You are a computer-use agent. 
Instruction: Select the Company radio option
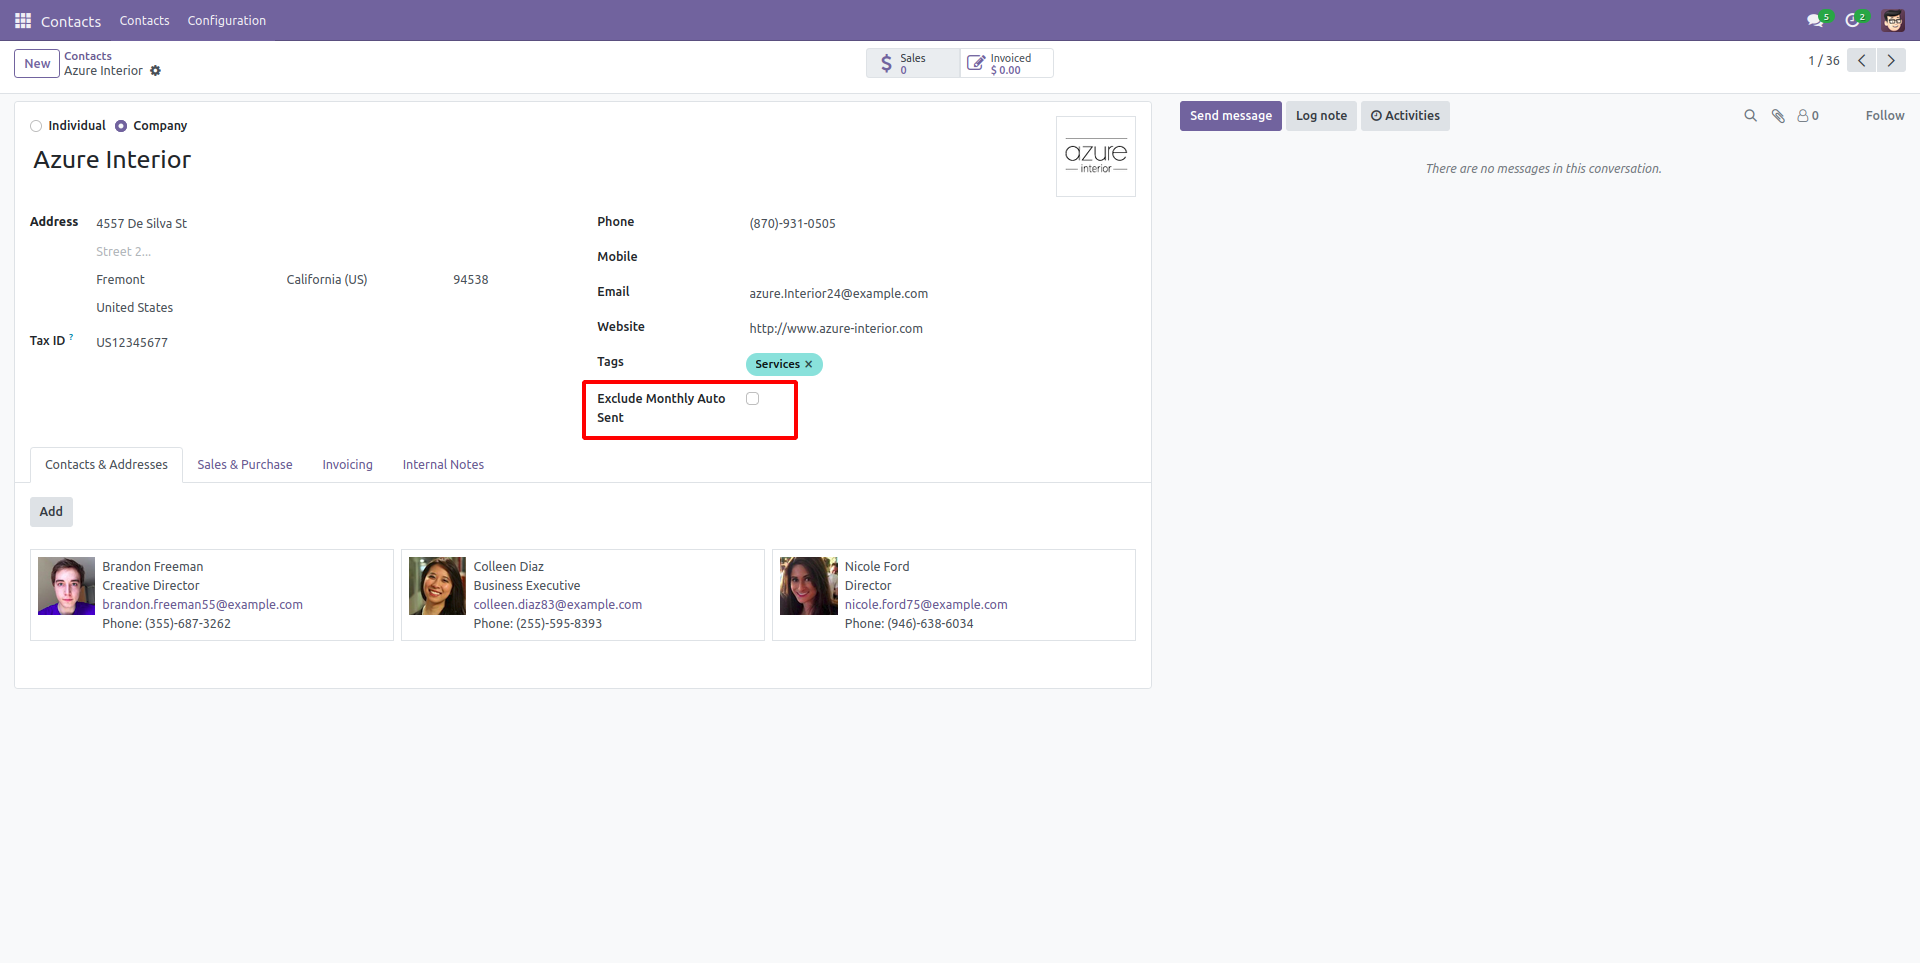[x=121, y=126]
